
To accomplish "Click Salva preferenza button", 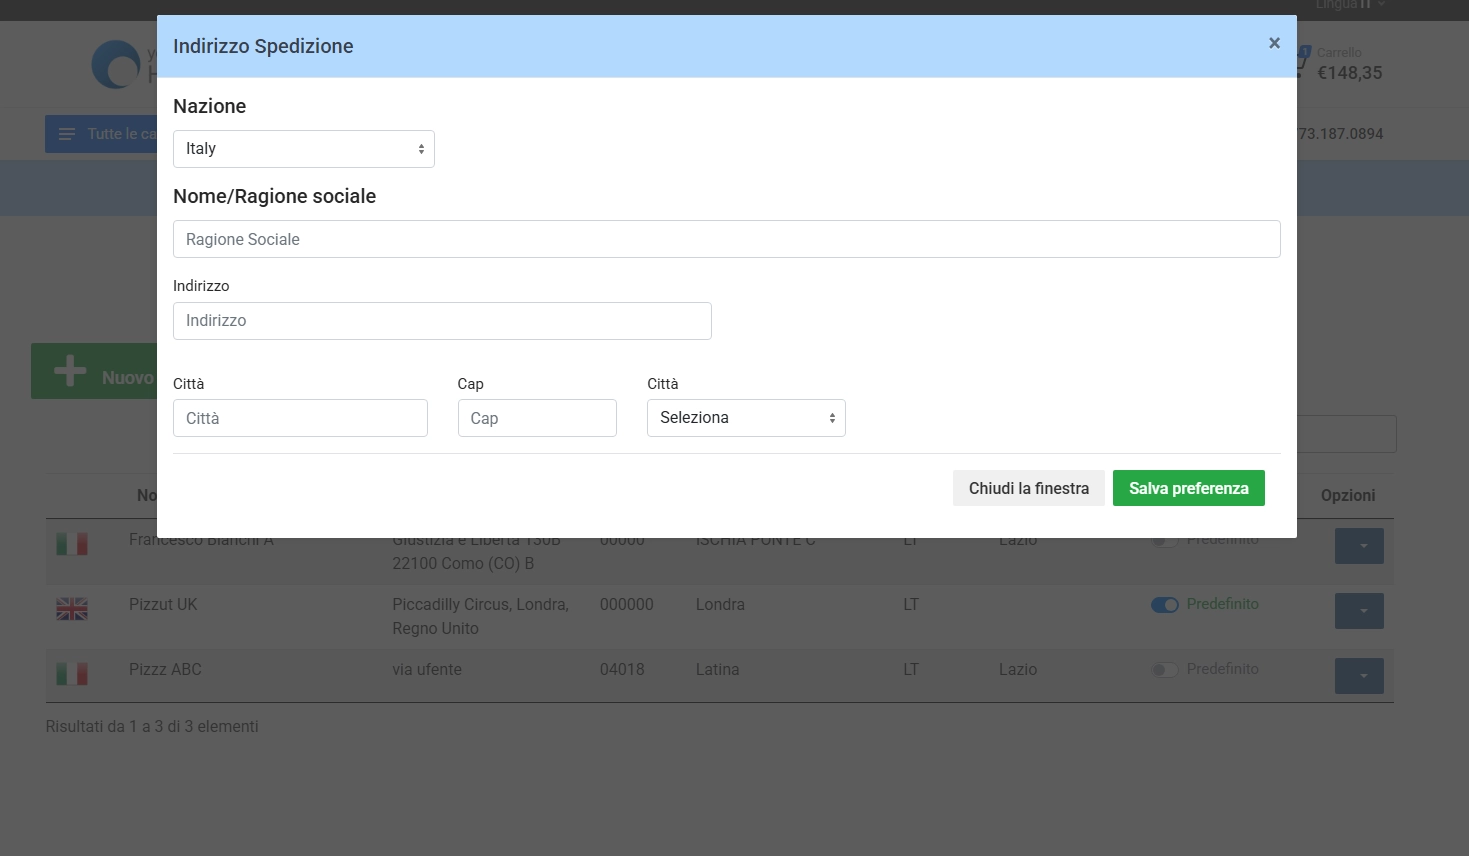I will coord(1189,488).
